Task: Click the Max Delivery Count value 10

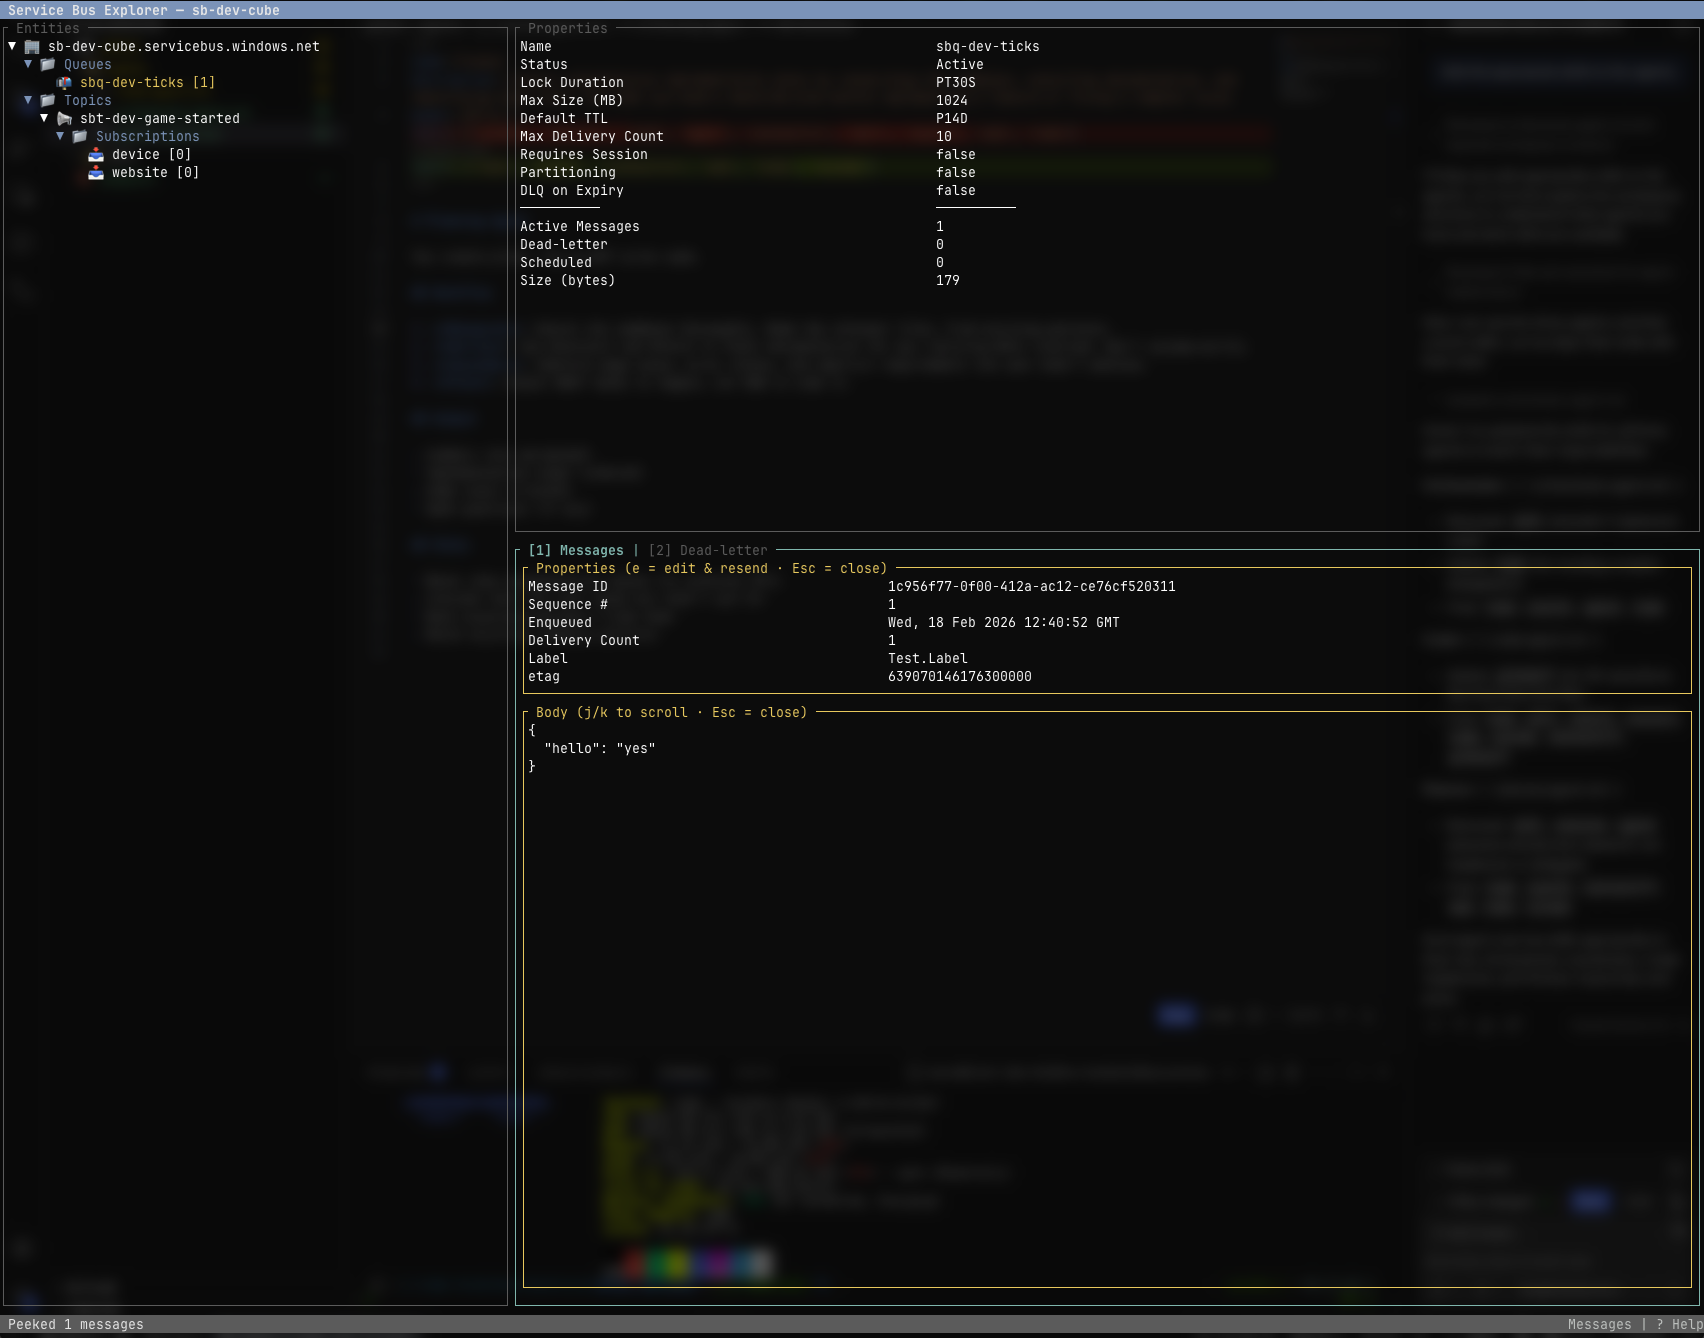Action: pos(944,137)
